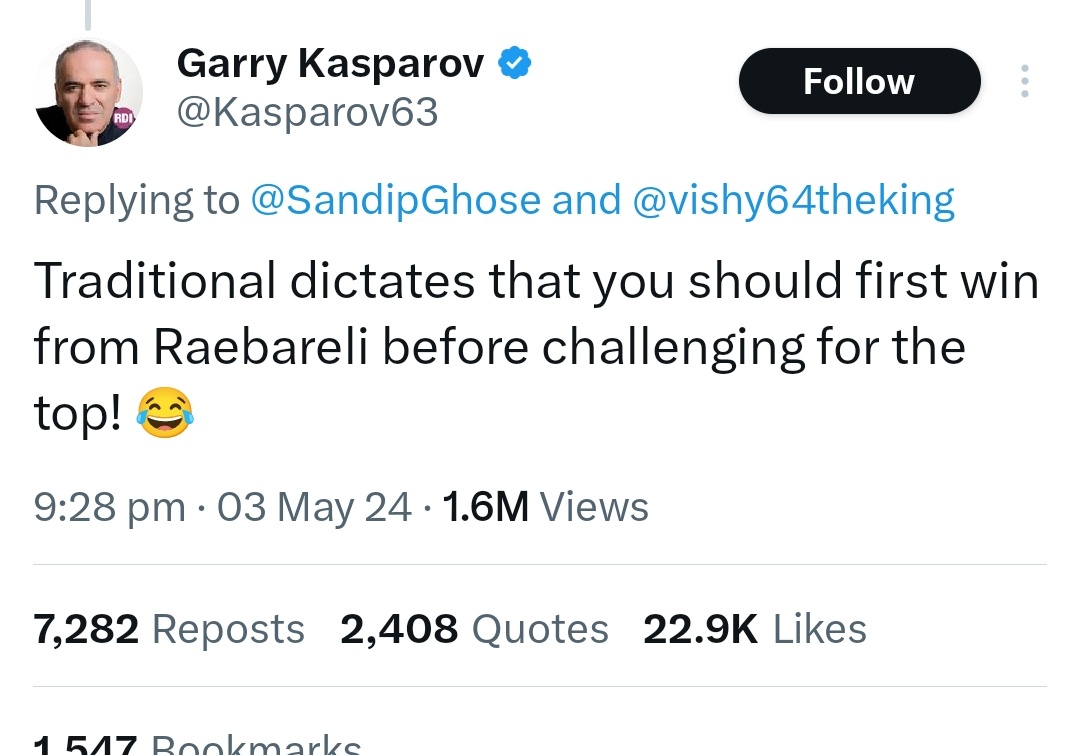1080x755 pixels.
Task: Show the 22.9K Likes list
Action: click(x=754, y=629)
